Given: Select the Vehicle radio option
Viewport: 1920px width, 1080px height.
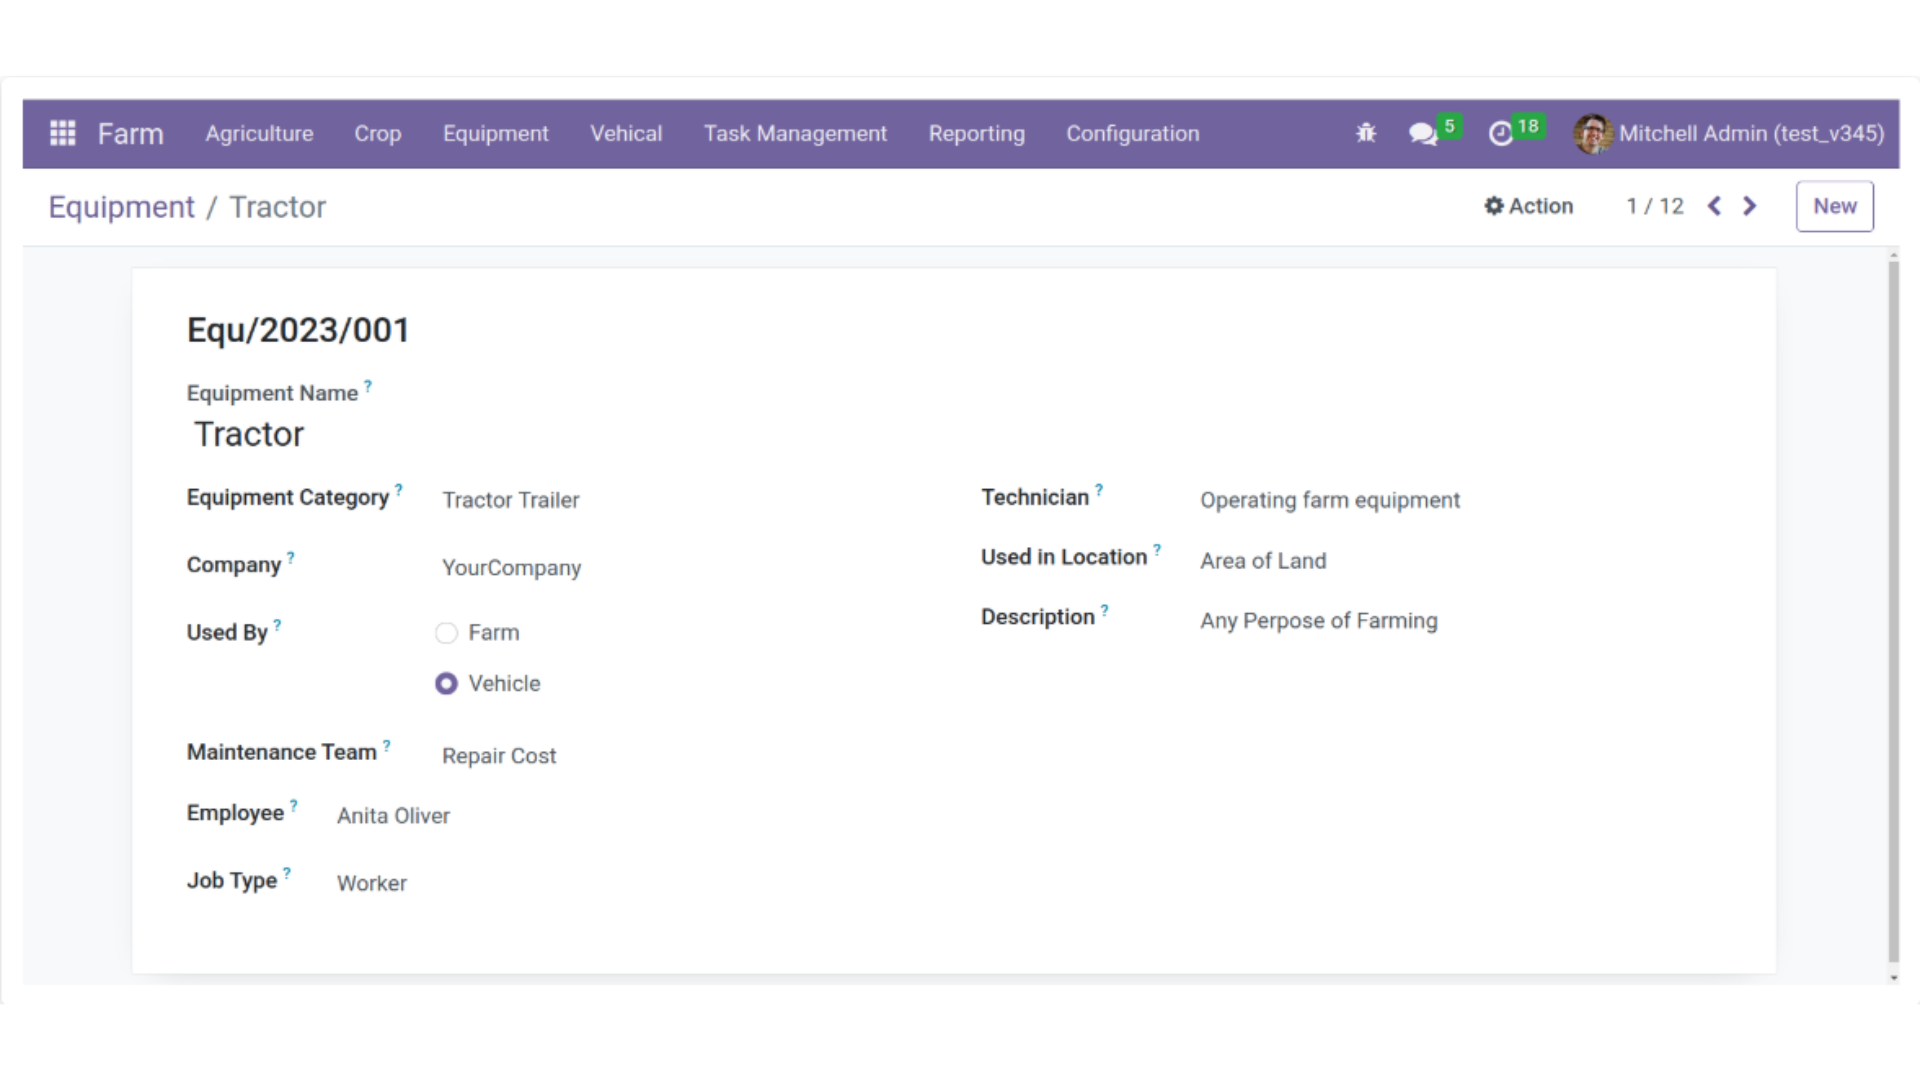Looking at the screenshot, I should coord(446,684).
